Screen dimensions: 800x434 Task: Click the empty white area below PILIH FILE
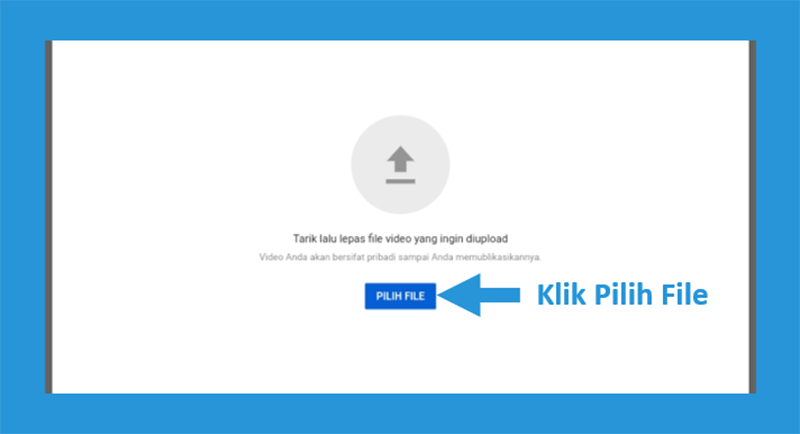pyautogui.click(x=400, y=352)
